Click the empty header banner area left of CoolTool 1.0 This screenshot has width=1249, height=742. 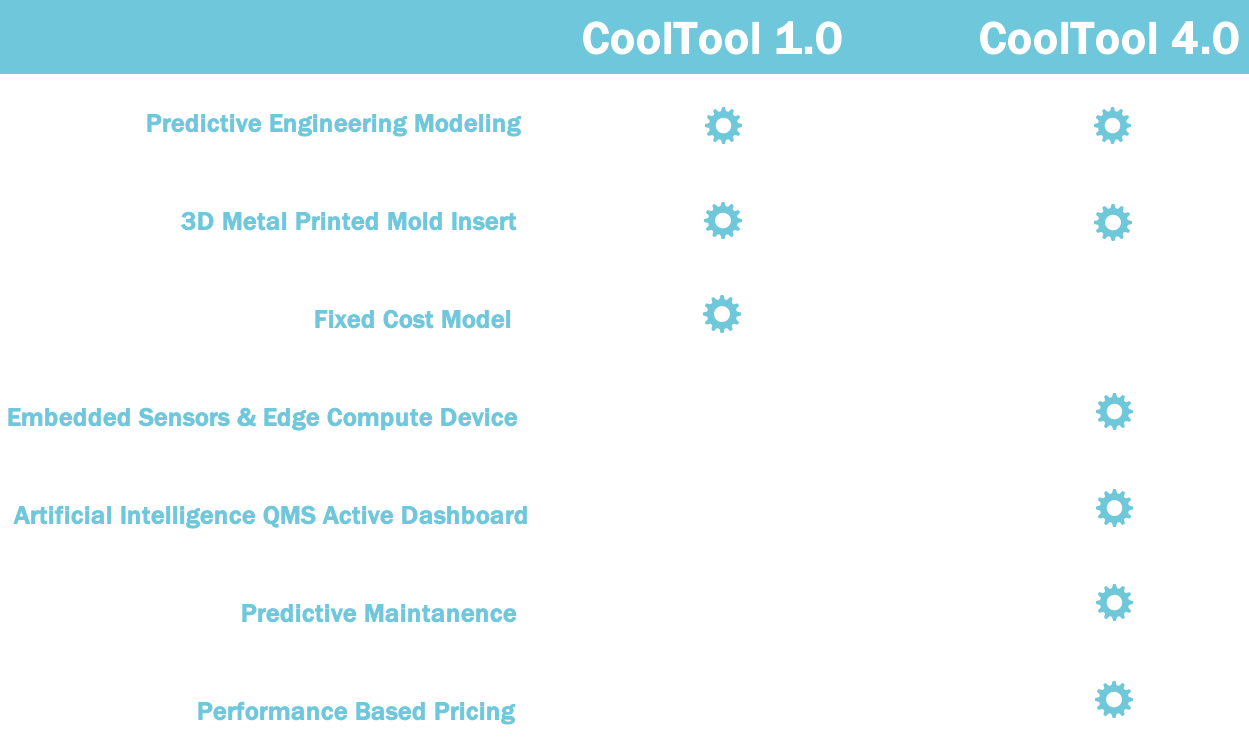pyautogui.click(x=290, y=37)
